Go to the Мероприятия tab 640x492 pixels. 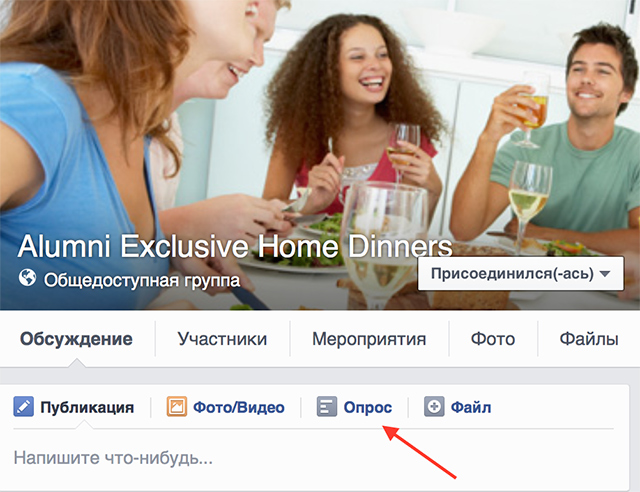point(369,339)
